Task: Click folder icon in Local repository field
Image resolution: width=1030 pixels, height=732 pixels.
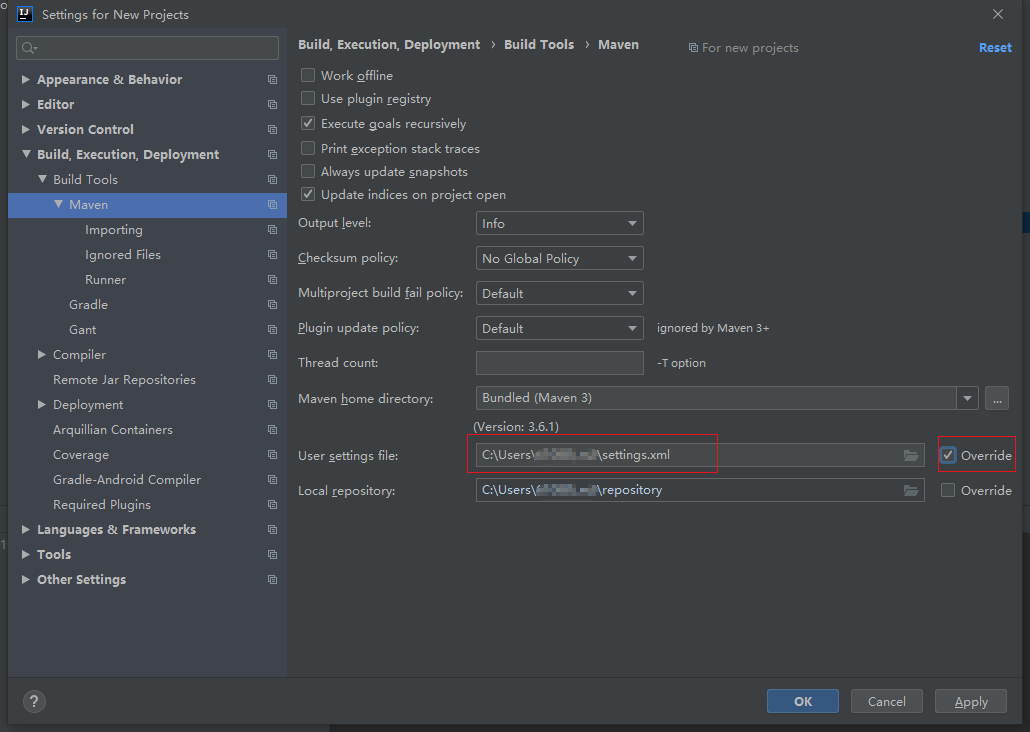Action: click(910, 491)
